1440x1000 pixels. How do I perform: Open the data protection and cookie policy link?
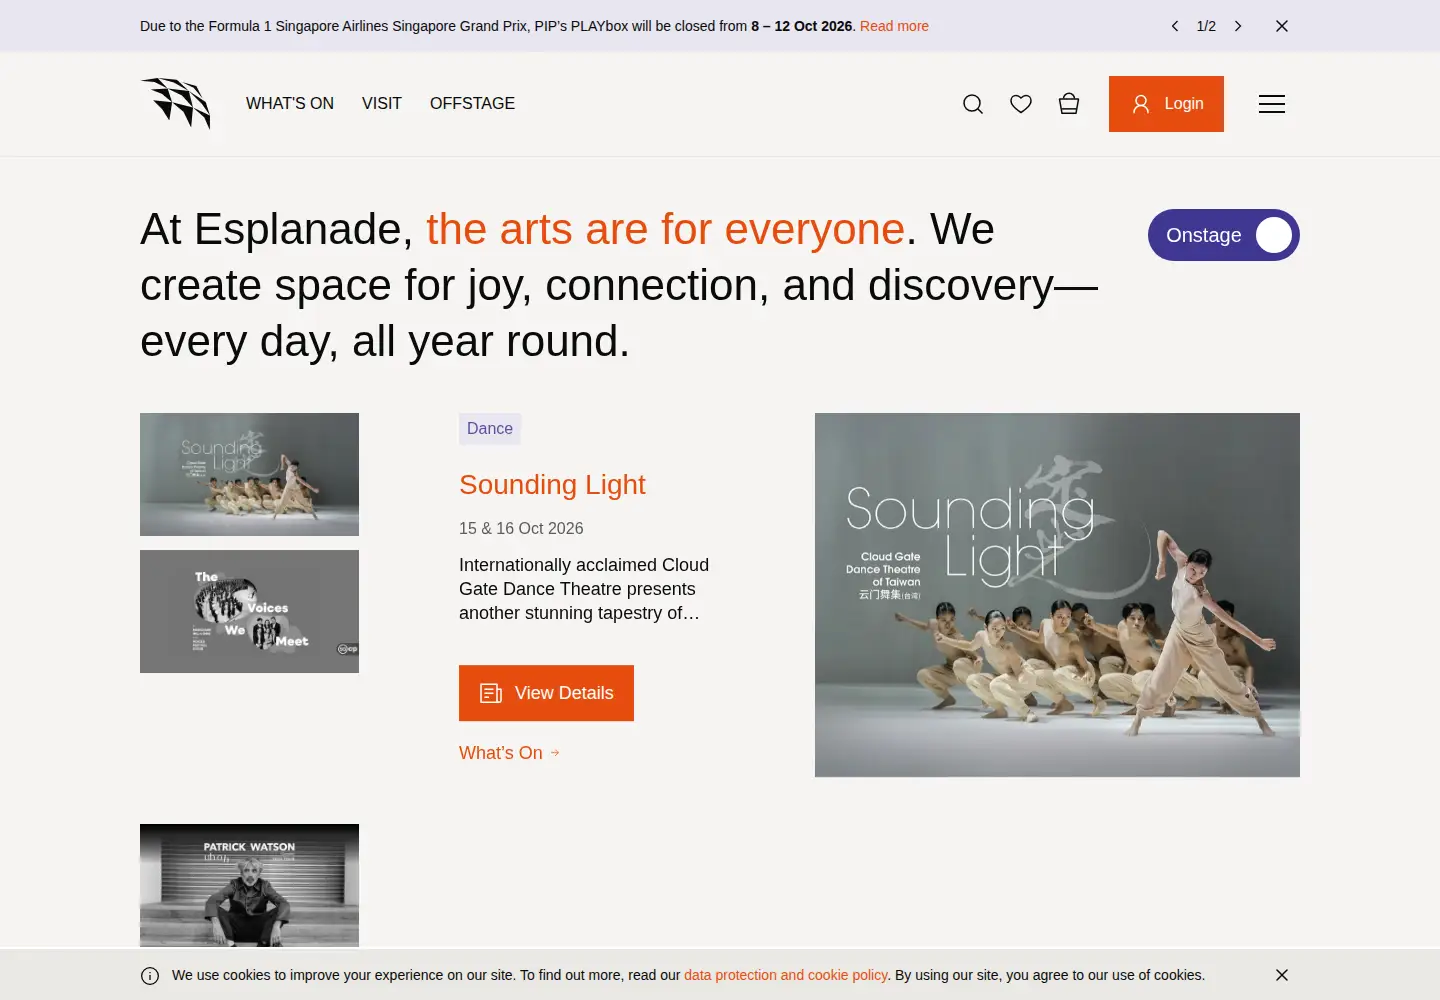coord(786,975)
